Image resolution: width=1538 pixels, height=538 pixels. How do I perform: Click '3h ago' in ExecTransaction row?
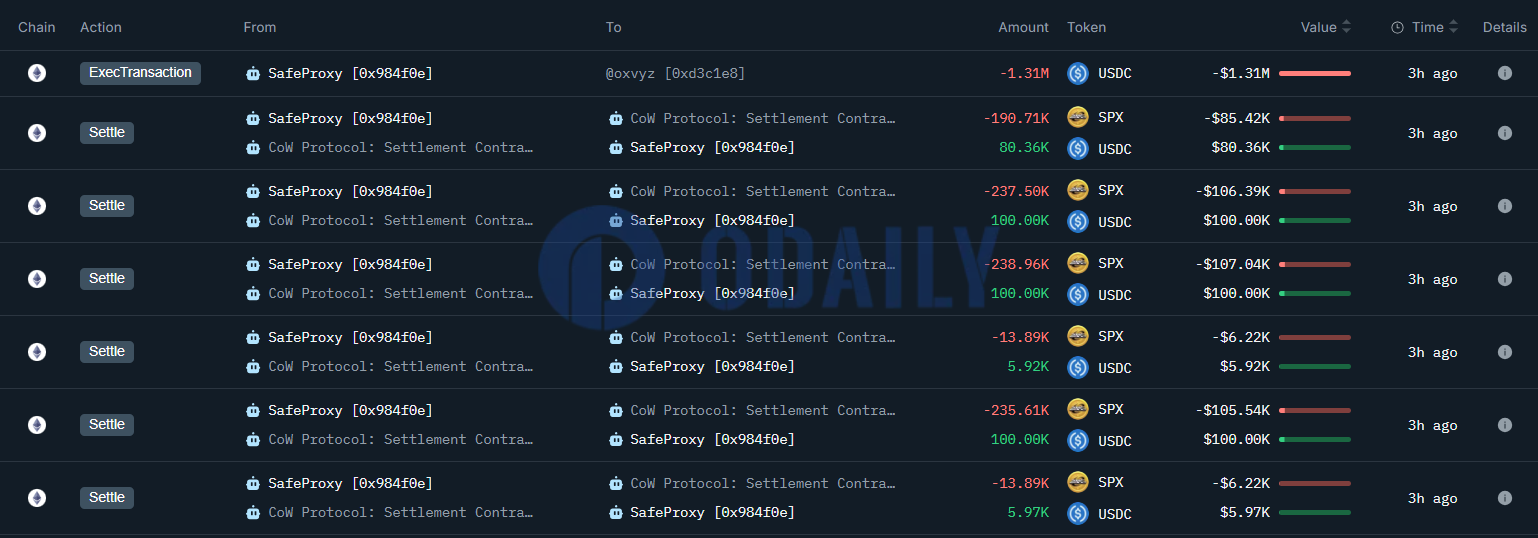coord(1432,74)
